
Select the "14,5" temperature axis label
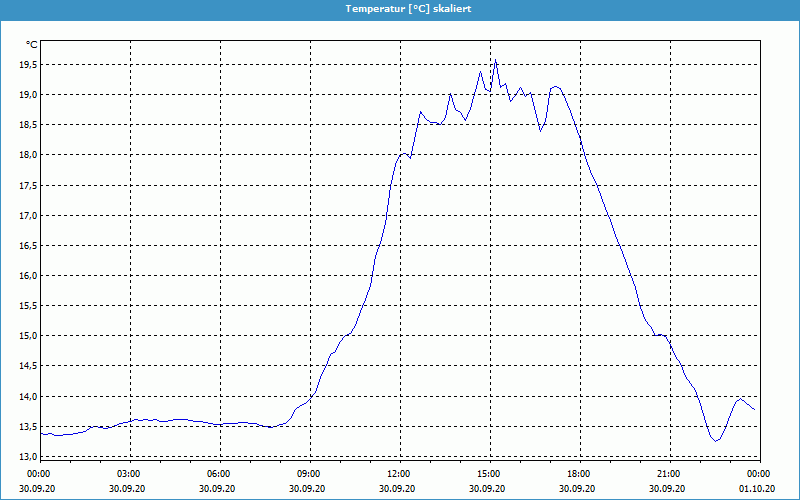coord(29,366)
